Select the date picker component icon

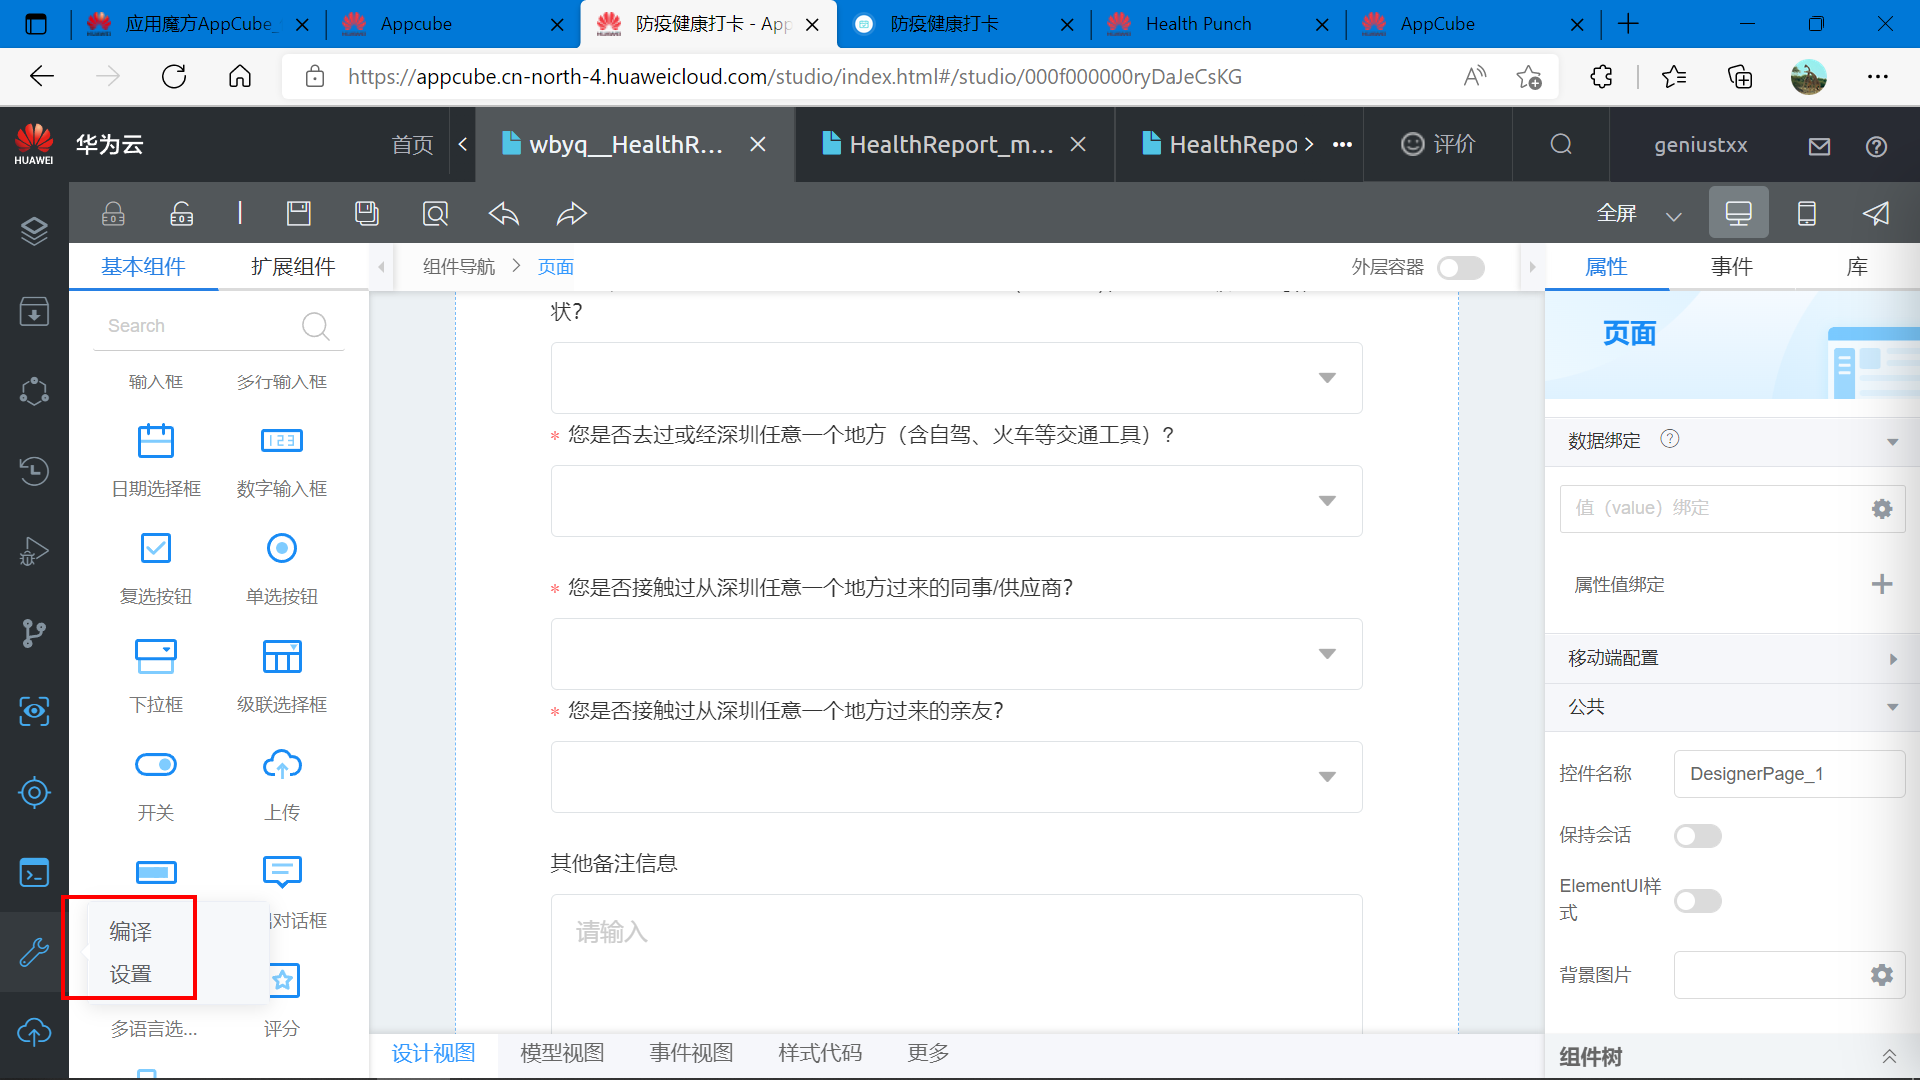(156, 441)
